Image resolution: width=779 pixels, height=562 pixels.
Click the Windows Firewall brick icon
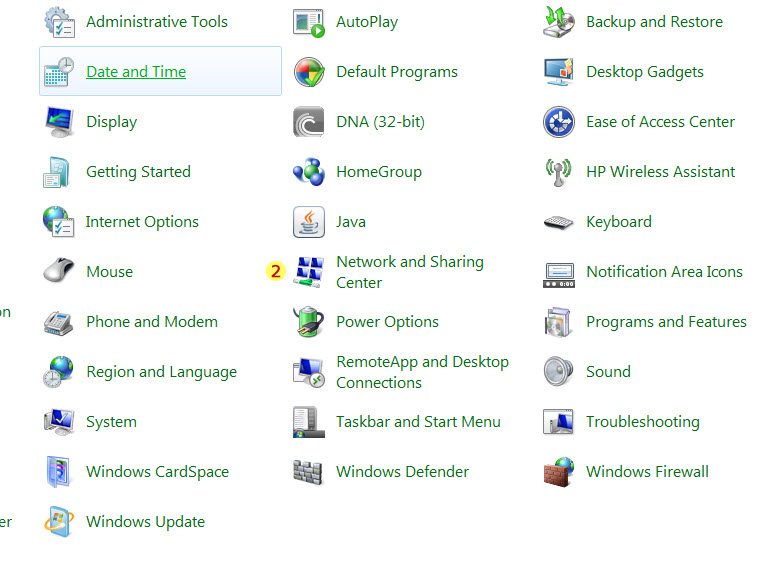click(x=559, y=472)
